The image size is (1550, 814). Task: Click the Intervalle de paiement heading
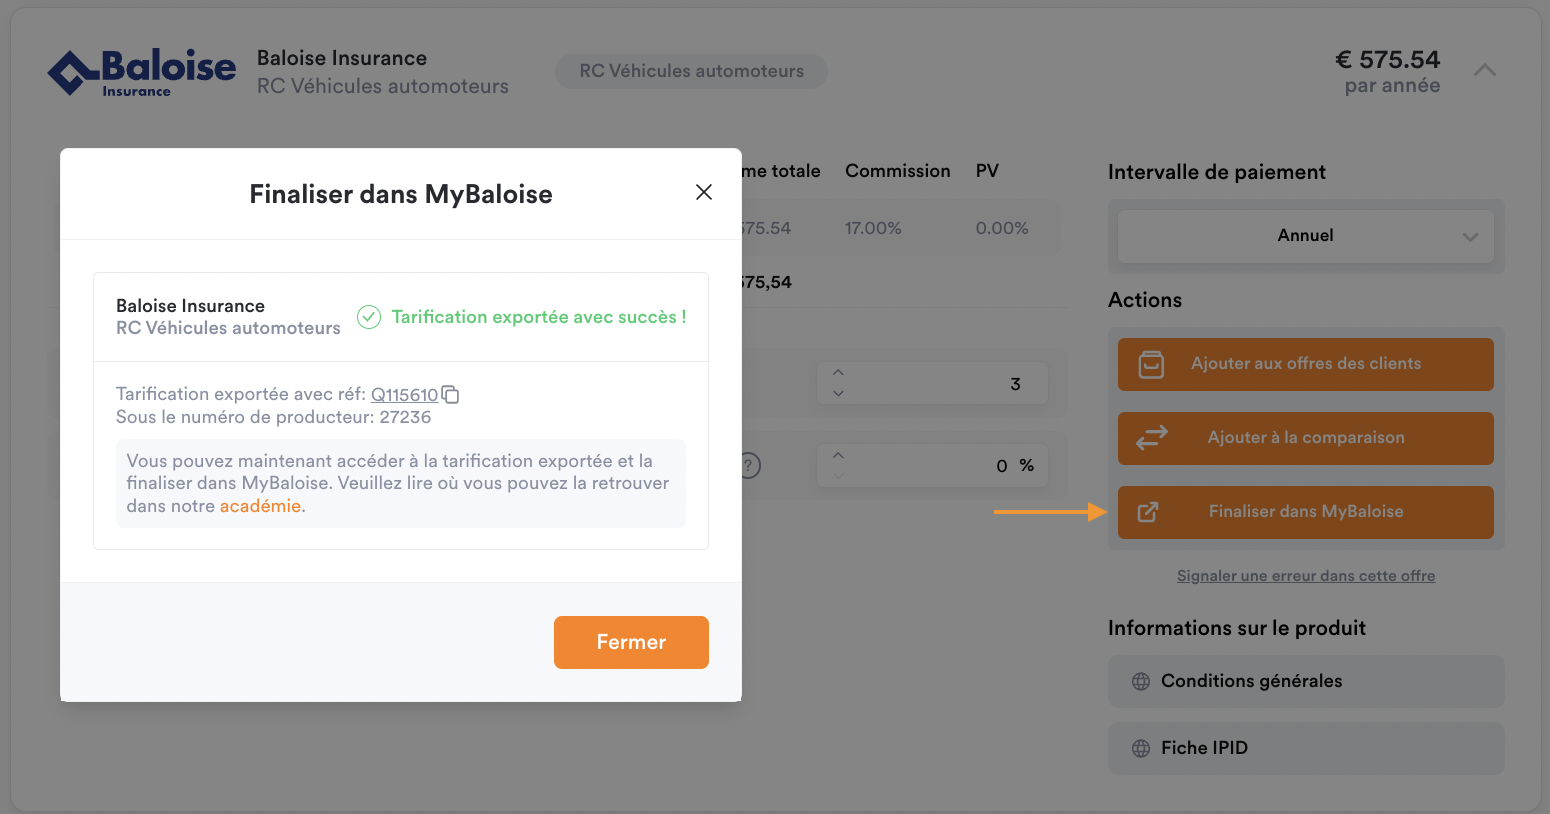(x=1217, y=172)
